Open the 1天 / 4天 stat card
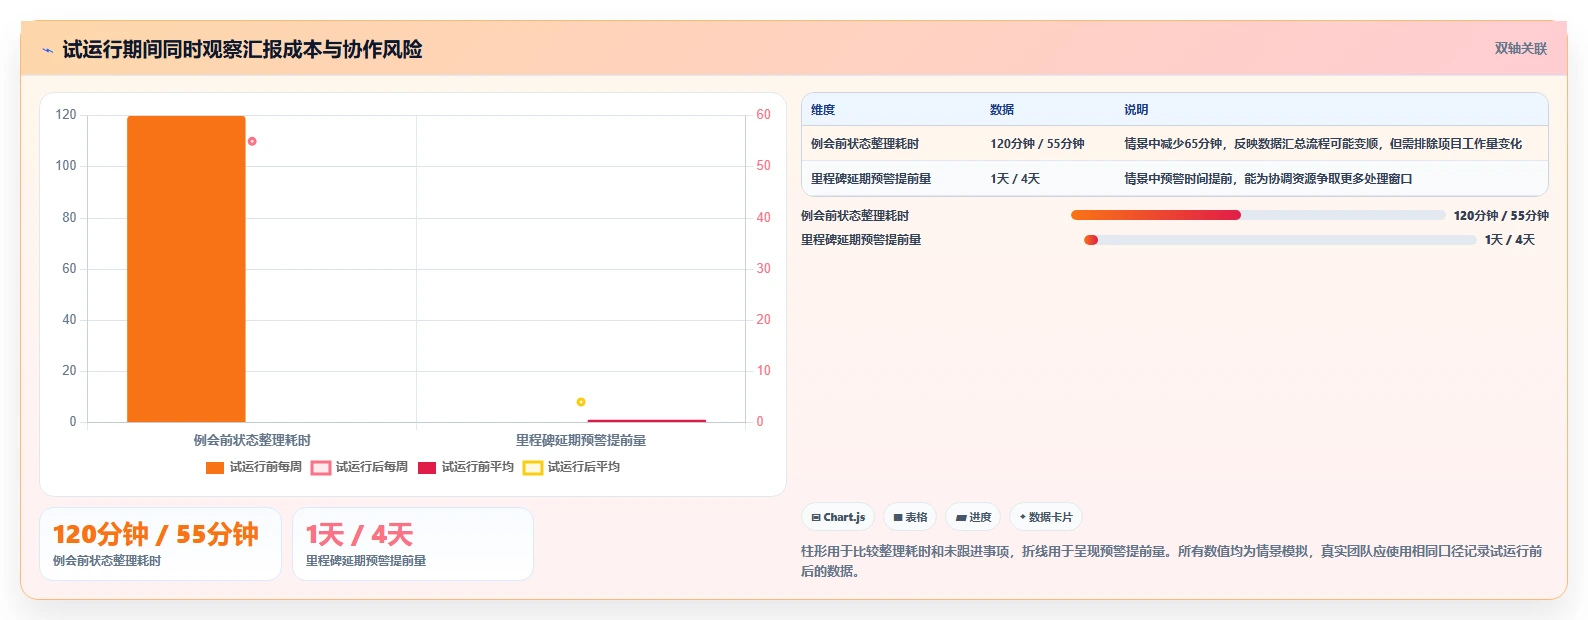 413,544
